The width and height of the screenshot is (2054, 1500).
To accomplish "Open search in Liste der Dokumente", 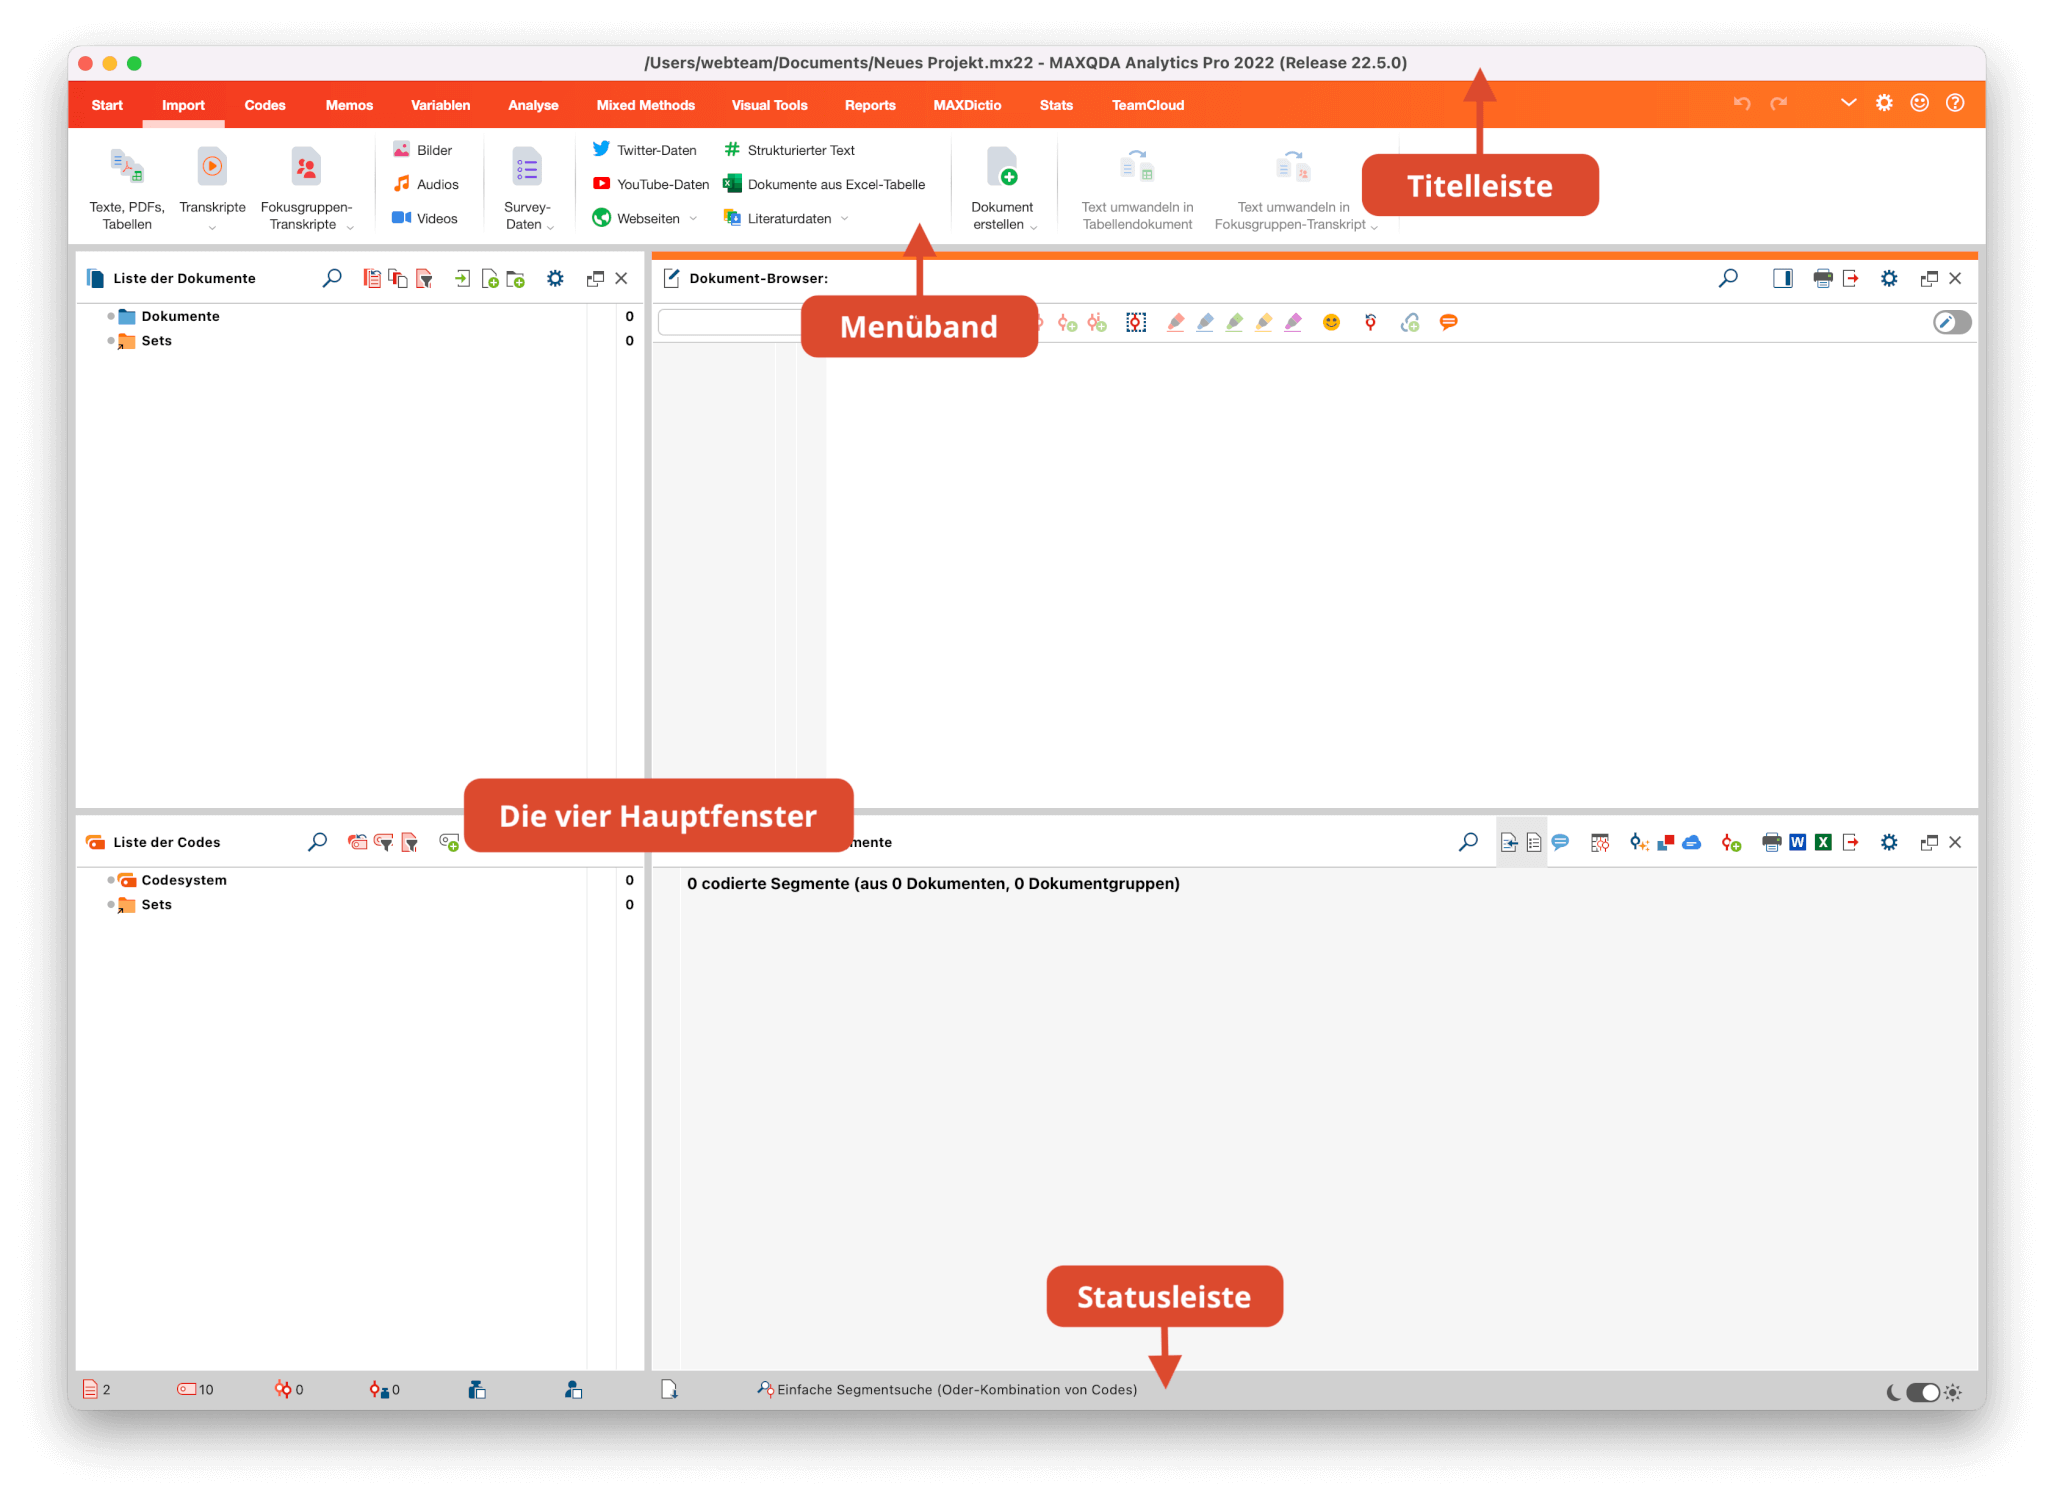I will point(332,278).
